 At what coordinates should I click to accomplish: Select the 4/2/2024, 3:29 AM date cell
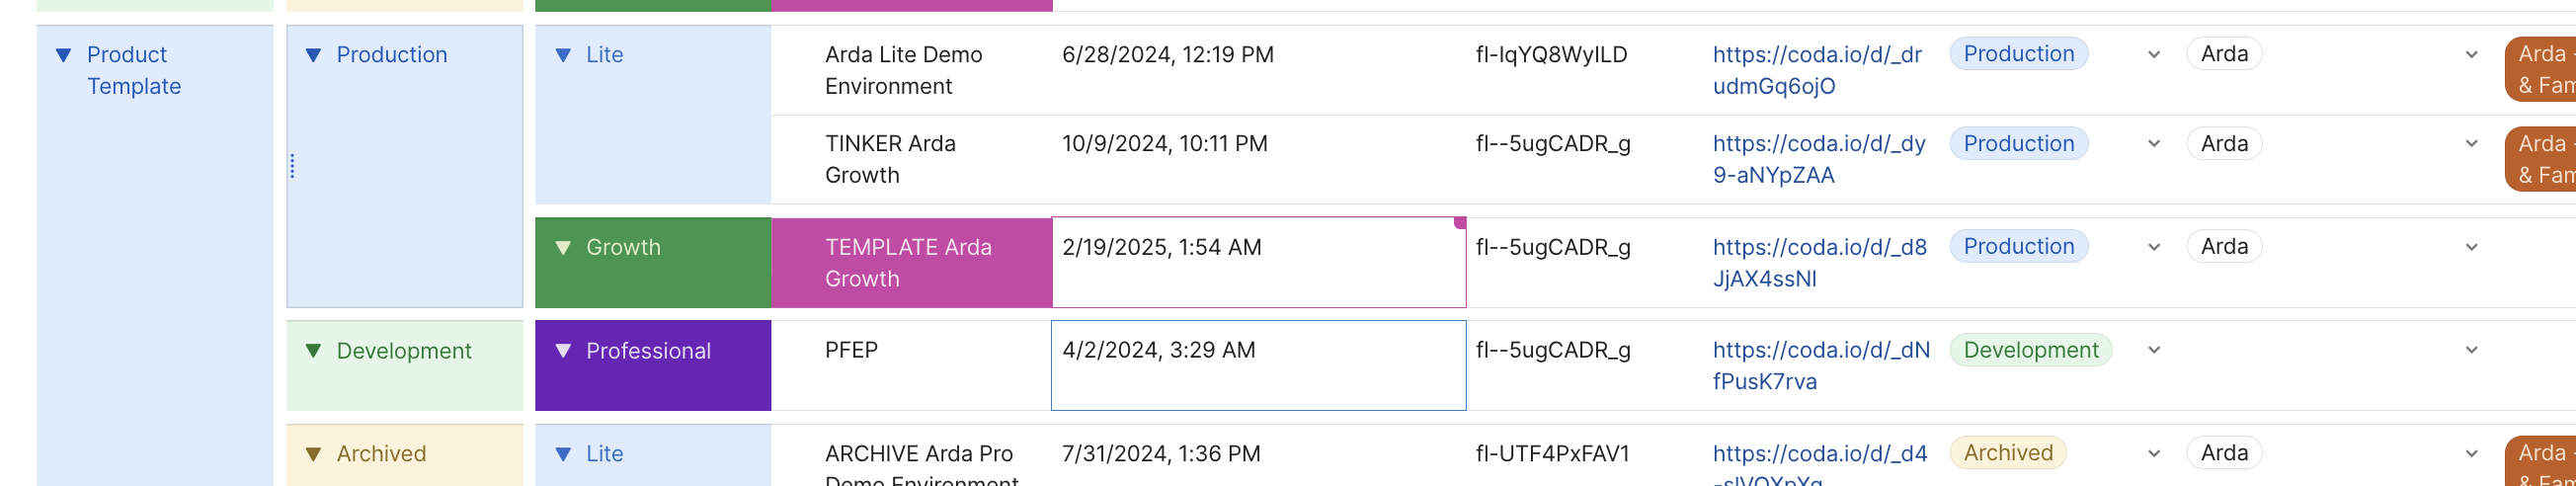(x=1258, y=365)
